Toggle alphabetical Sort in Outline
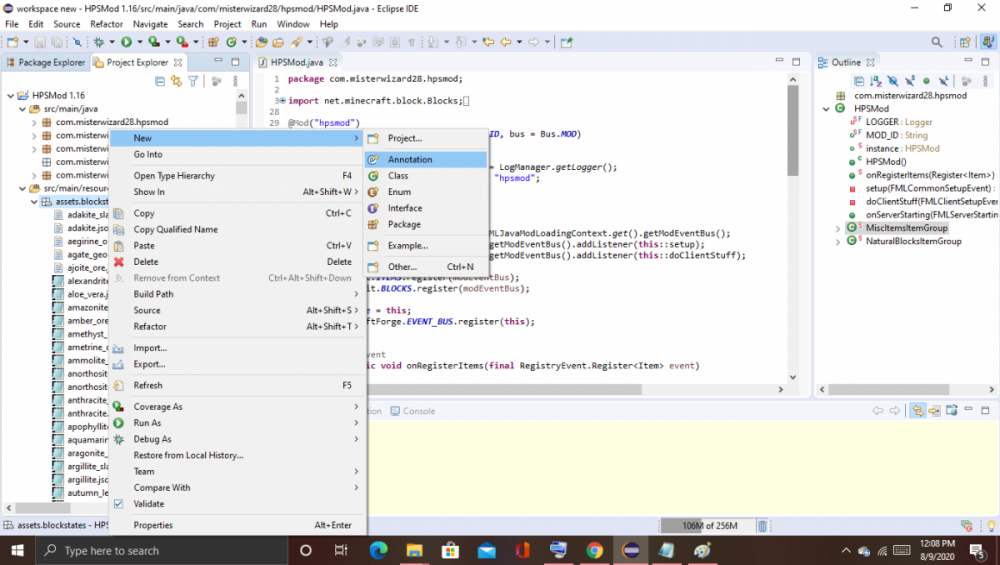 876,81
